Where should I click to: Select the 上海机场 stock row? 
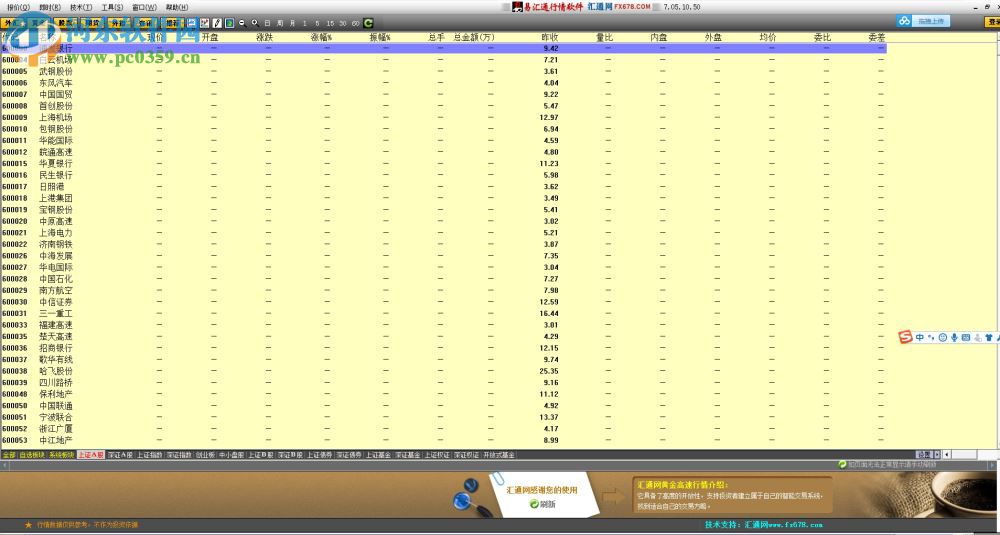click(443, 117)
